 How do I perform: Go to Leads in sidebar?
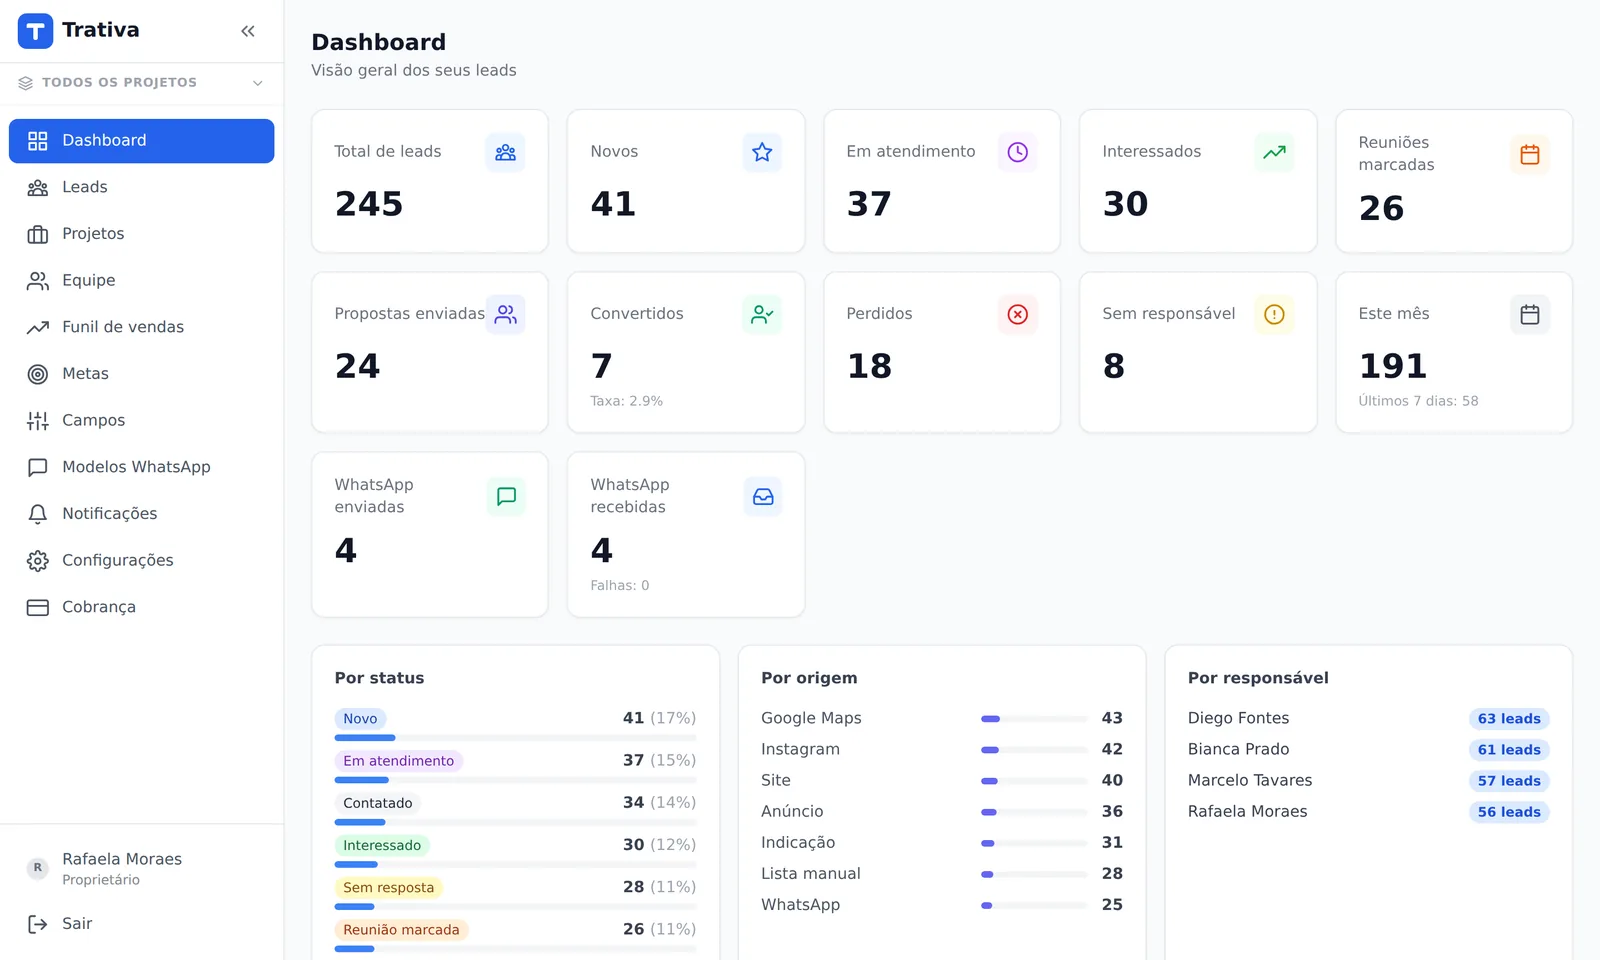pyautogui.click(x=141, y=187)
